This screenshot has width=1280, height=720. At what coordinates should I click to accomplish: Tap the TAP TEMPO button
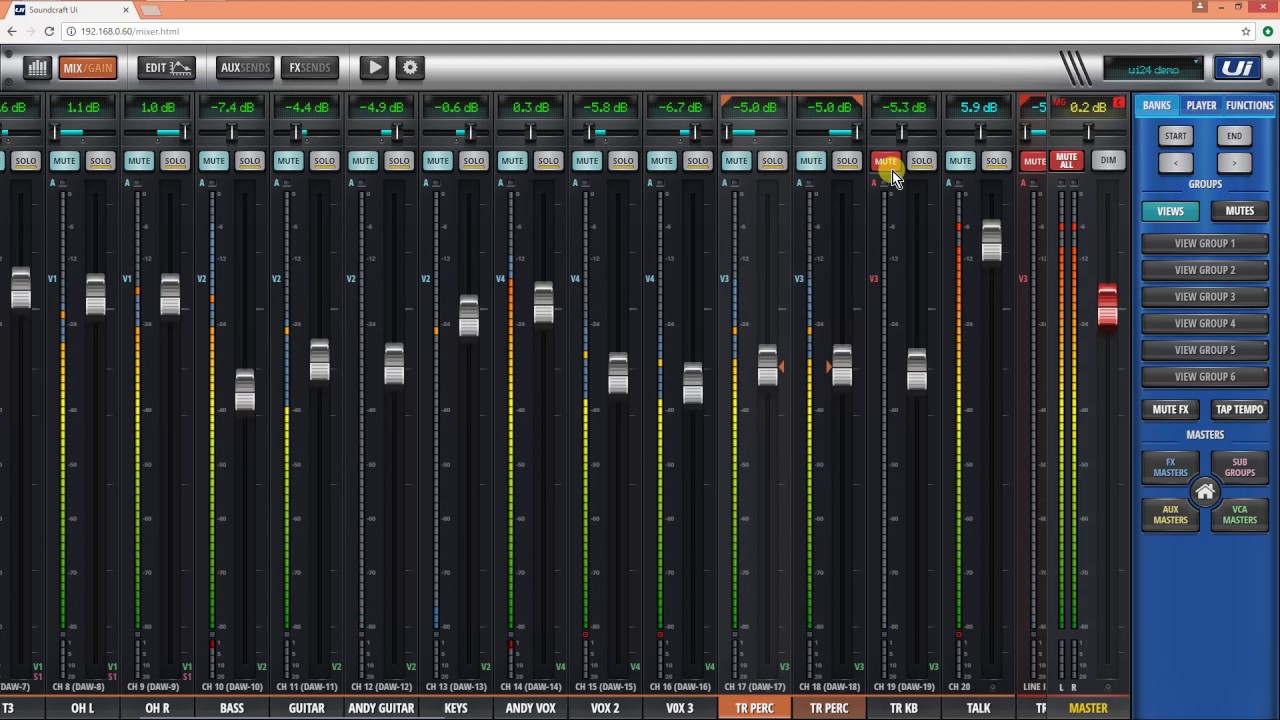pyautogui.click(x=1239, y=409)
